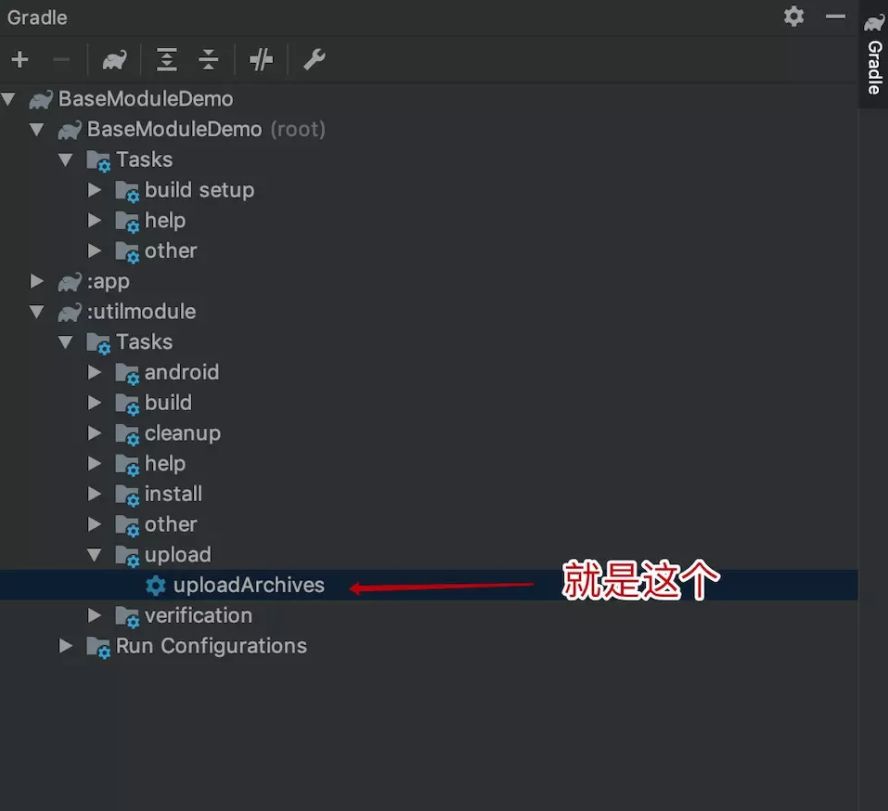Click the cleanup folder icon

pyautogui.click(x=127, y=435)
